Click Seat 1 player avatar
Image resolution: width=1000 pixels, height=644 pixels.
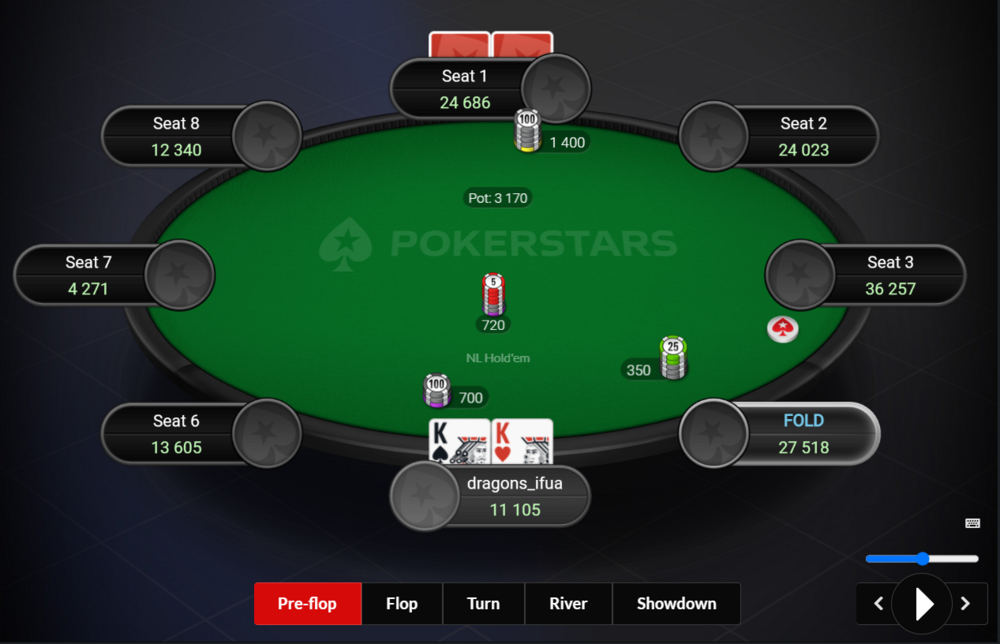[556, 89]
